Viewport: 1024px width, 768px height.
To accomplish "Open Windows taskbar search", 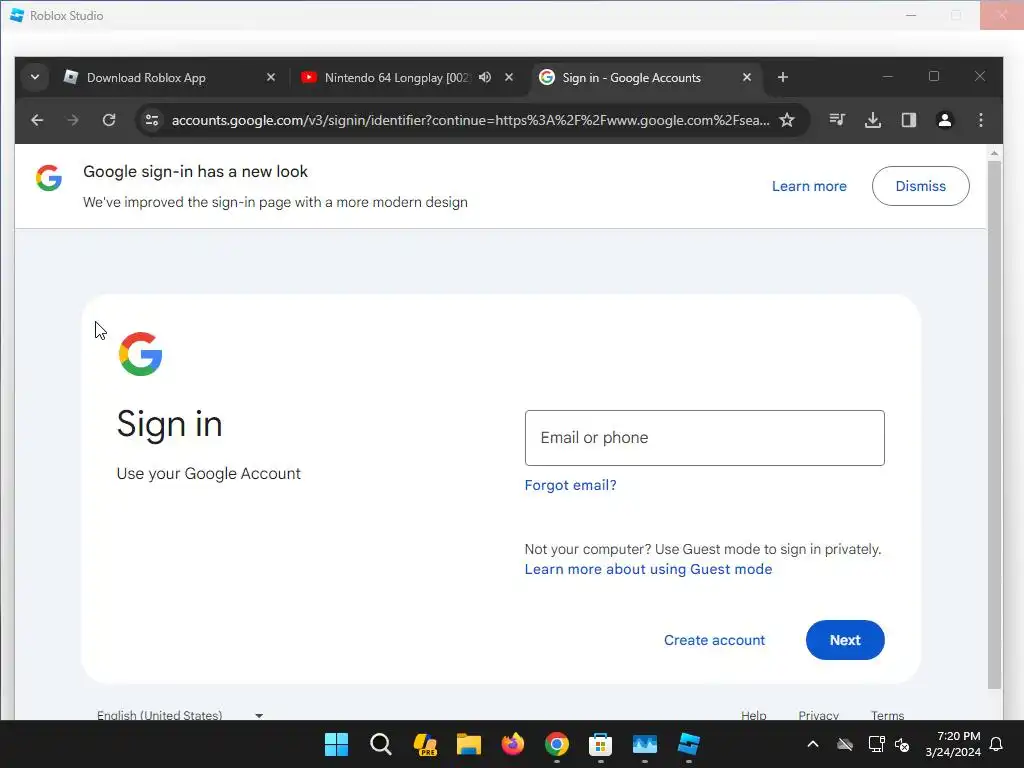I will 381,744.
